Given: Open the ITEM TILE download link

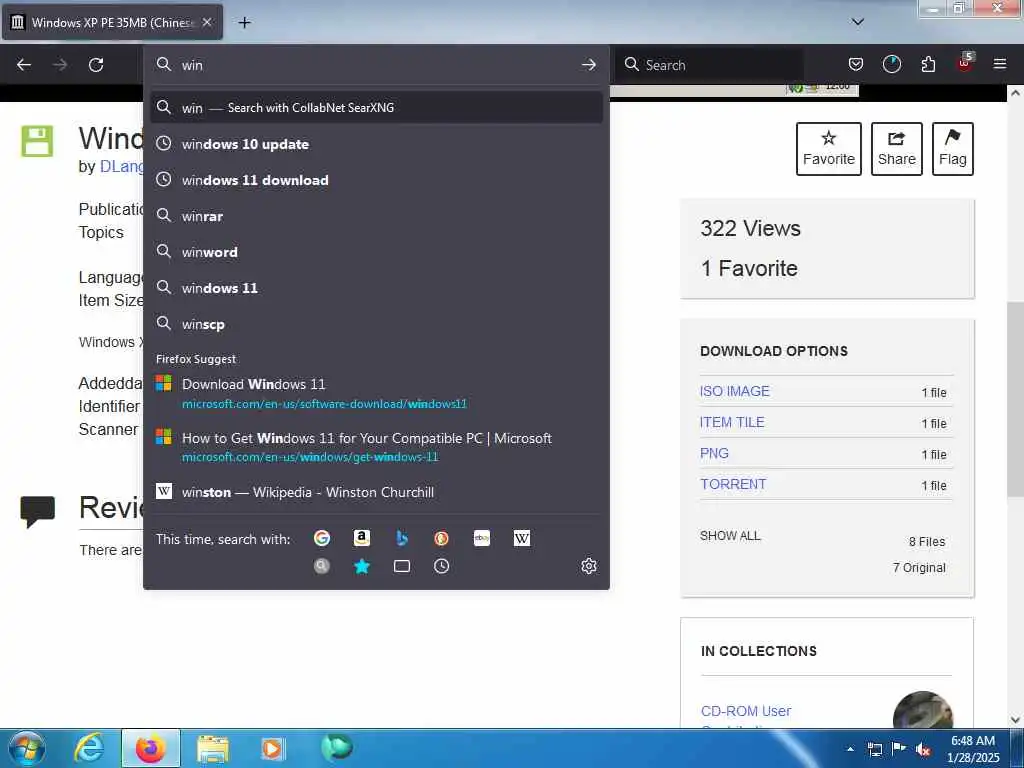Looking at the screenshot, I should (x=732, y=422).
